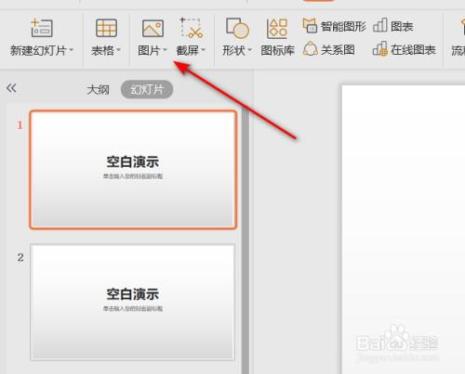
Task: Open the 图片 dropdown arrow
Action: coord(165,51)
